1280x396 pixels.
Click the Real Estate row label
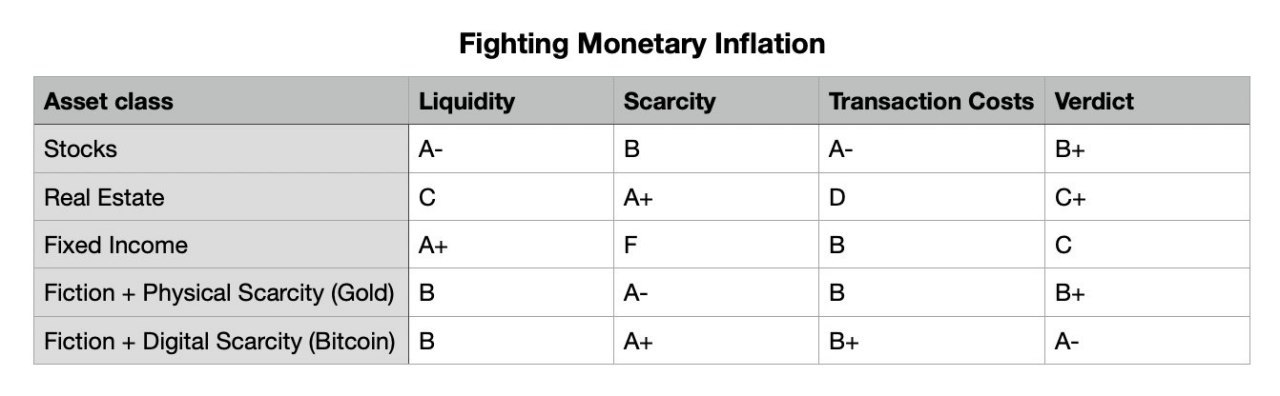click(x=221, y=197)
